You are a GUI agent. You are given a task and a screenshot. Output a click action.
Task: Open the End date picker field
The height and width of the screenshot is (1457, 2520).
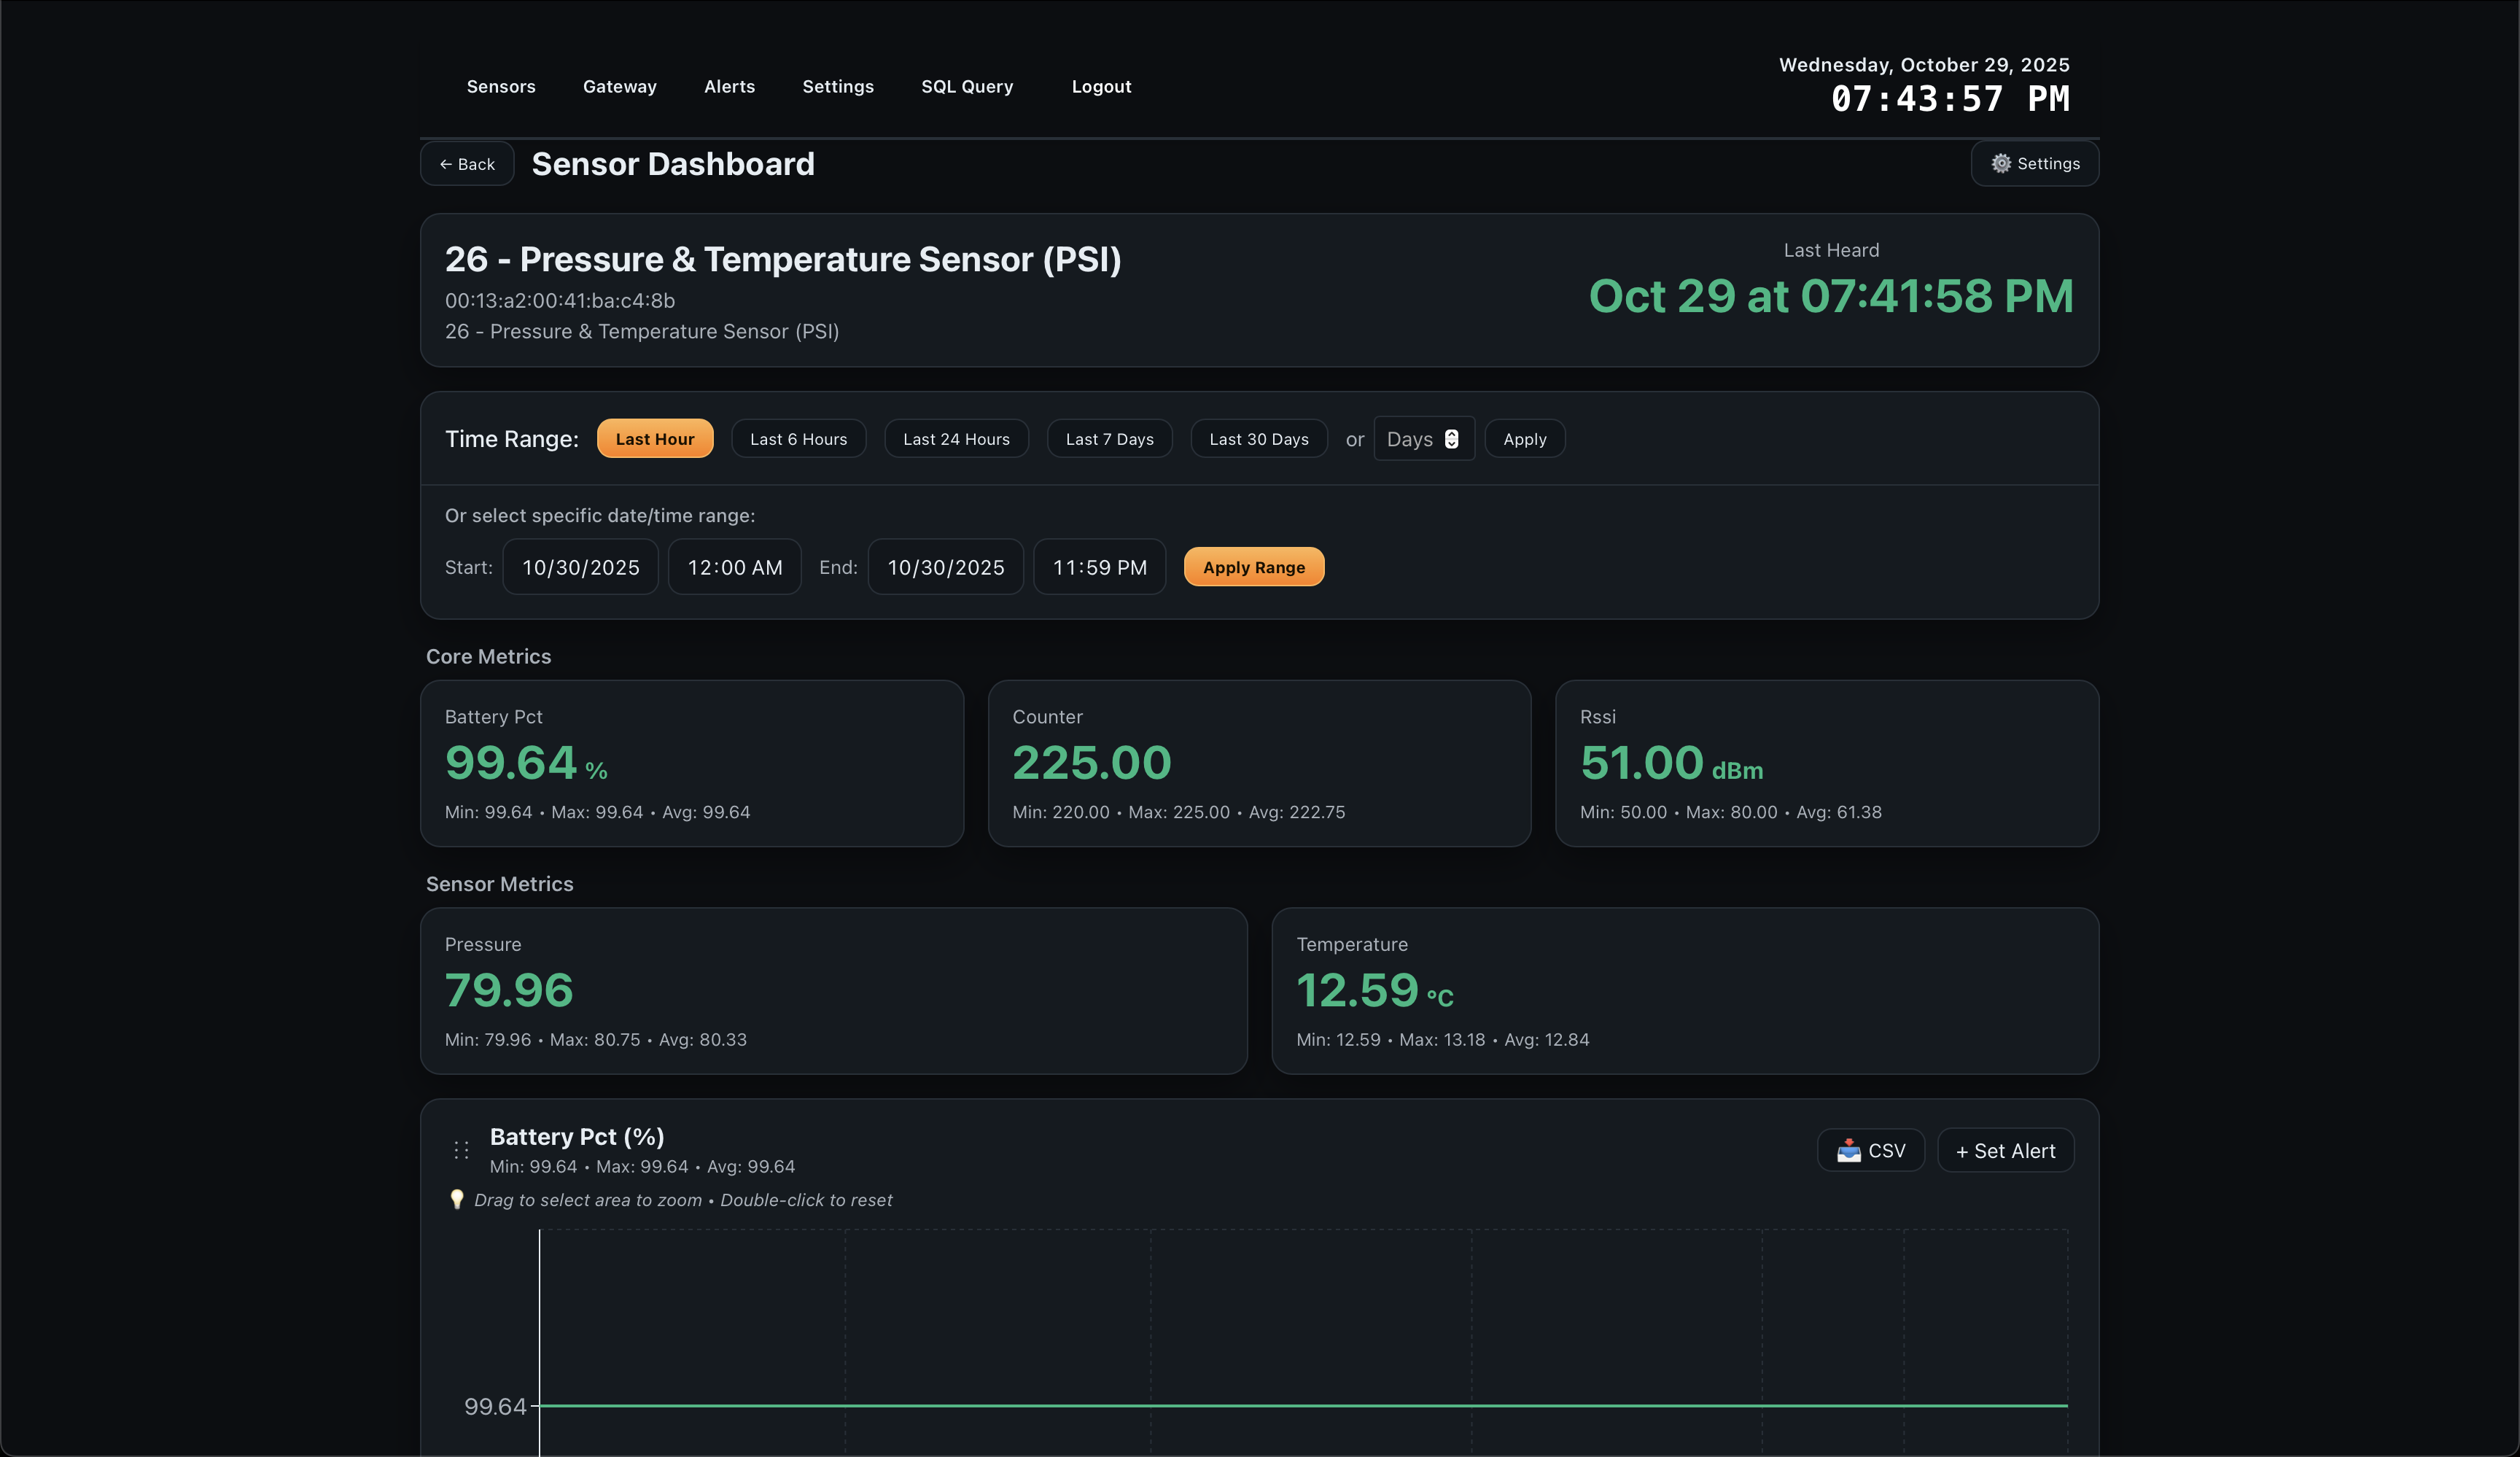(945, 567)
